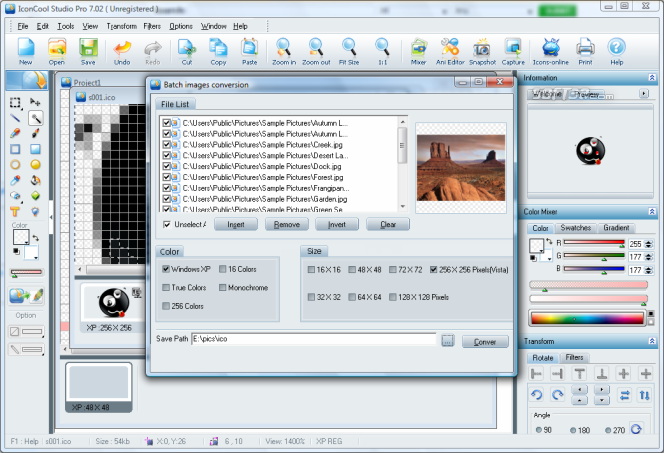Browse for save path with ellipsis button
The image size is (664, 453).
click(x=448, y=340)
